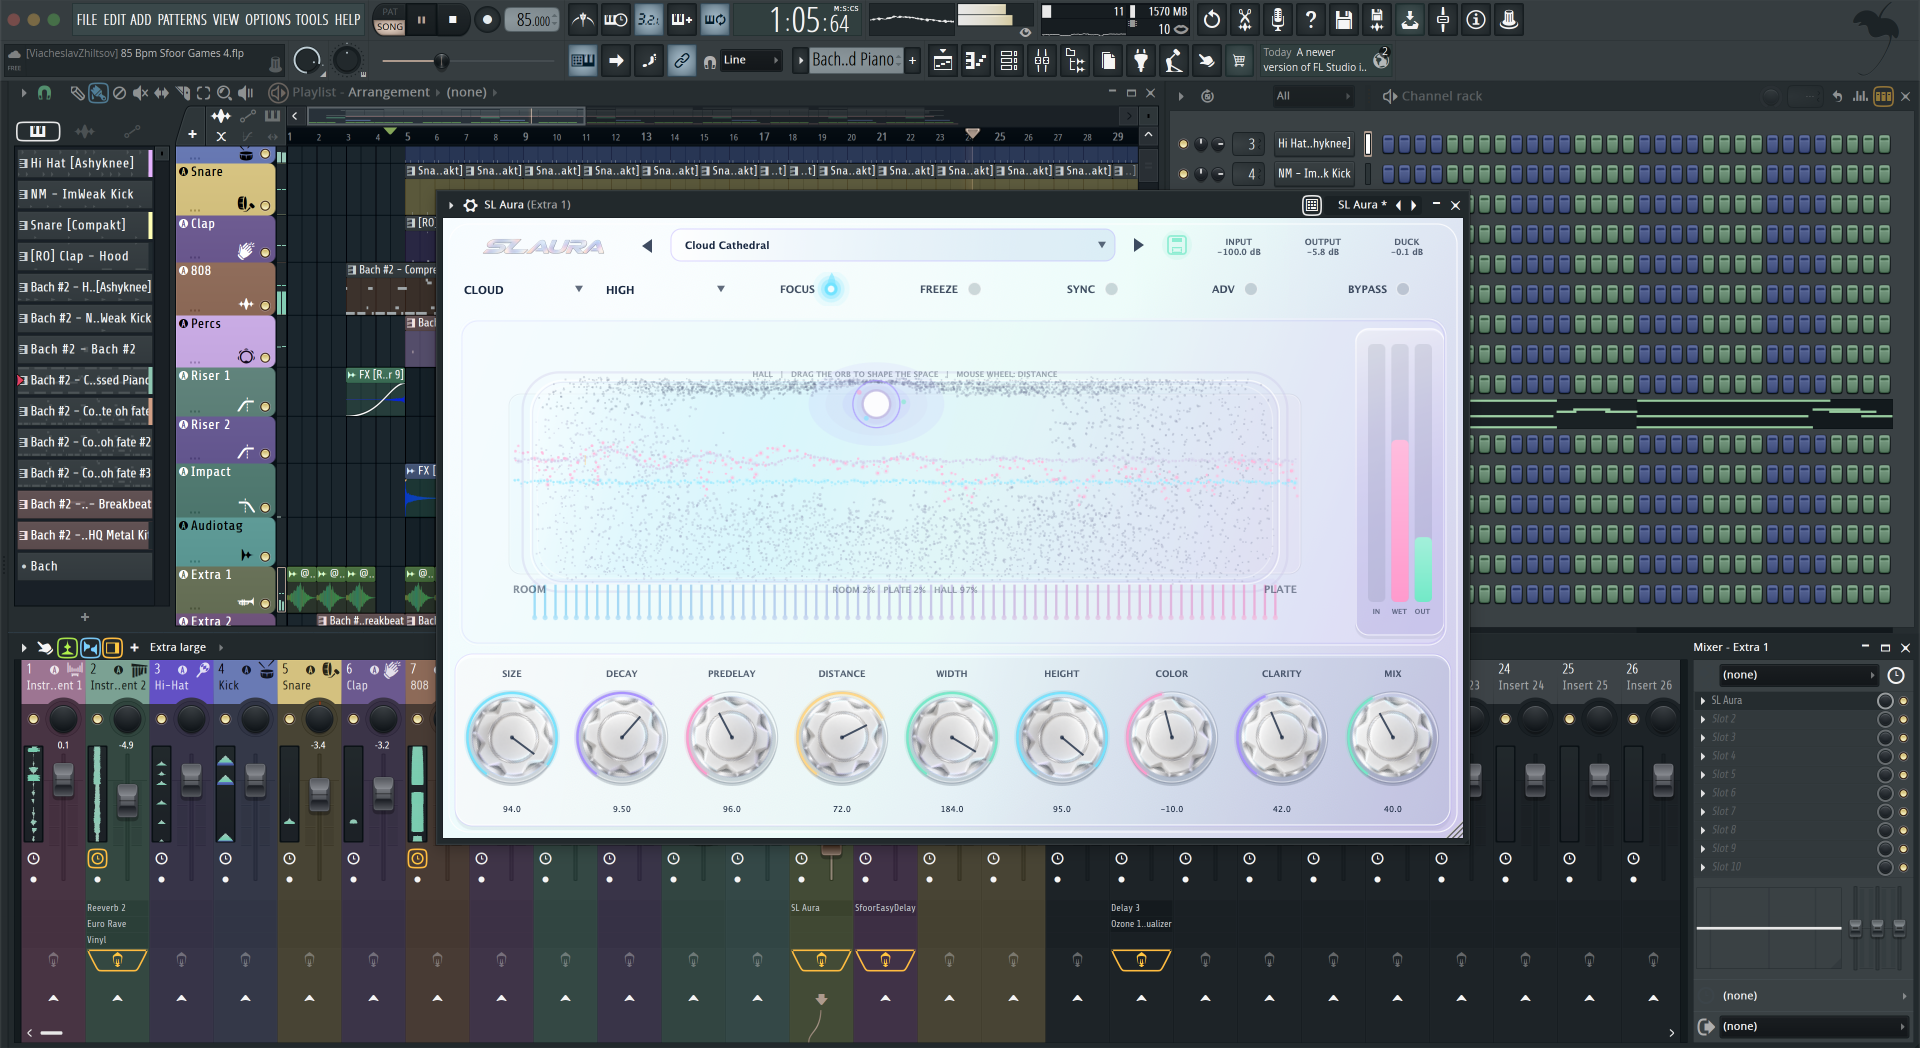Click the render audio export icon
1920x1048 pixels.
[x=1377, y=19]
